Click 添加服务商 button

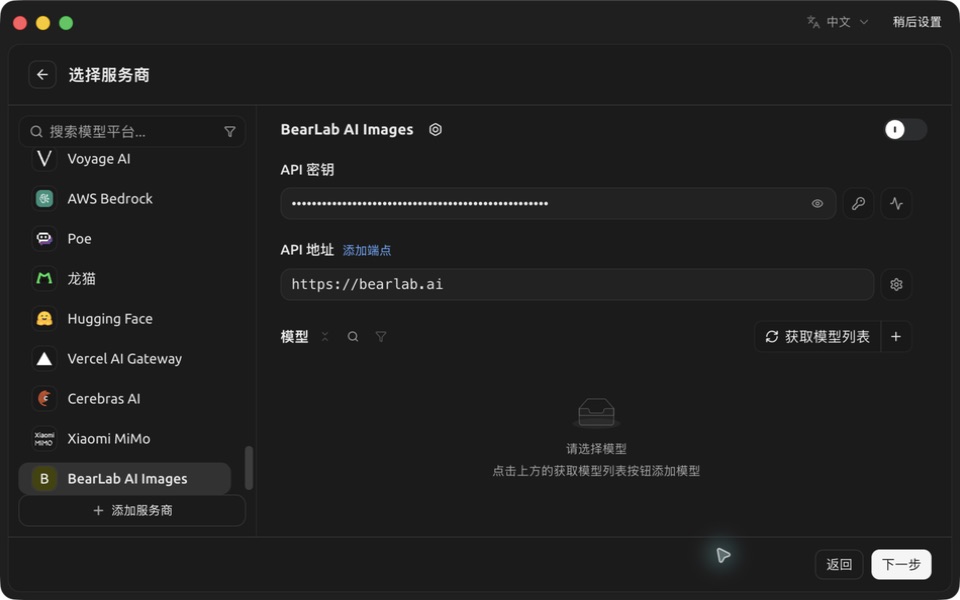(x=132, y=511)
